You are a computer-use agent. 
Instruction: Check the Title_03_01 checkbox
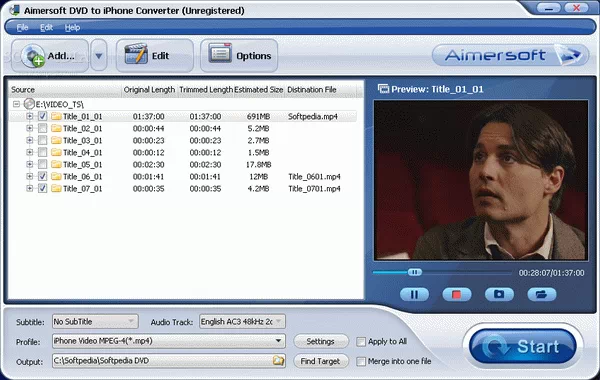pos(42,140)
